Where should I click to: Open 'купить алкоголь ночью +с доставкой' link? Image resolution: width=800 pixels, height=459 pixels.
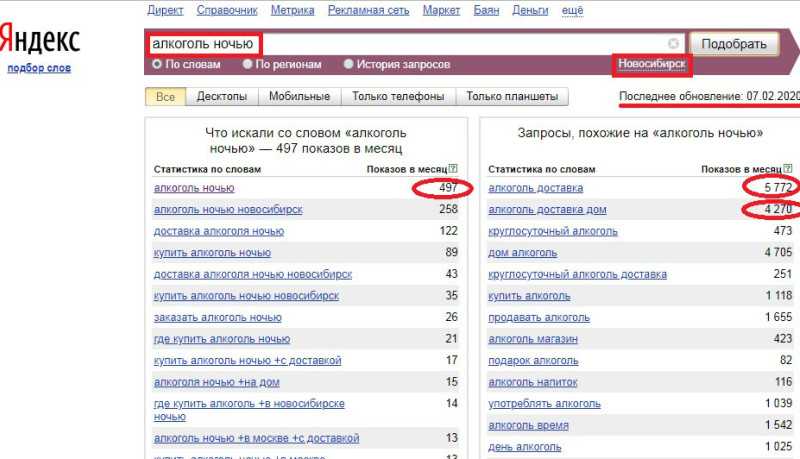(x=247, y=361)
